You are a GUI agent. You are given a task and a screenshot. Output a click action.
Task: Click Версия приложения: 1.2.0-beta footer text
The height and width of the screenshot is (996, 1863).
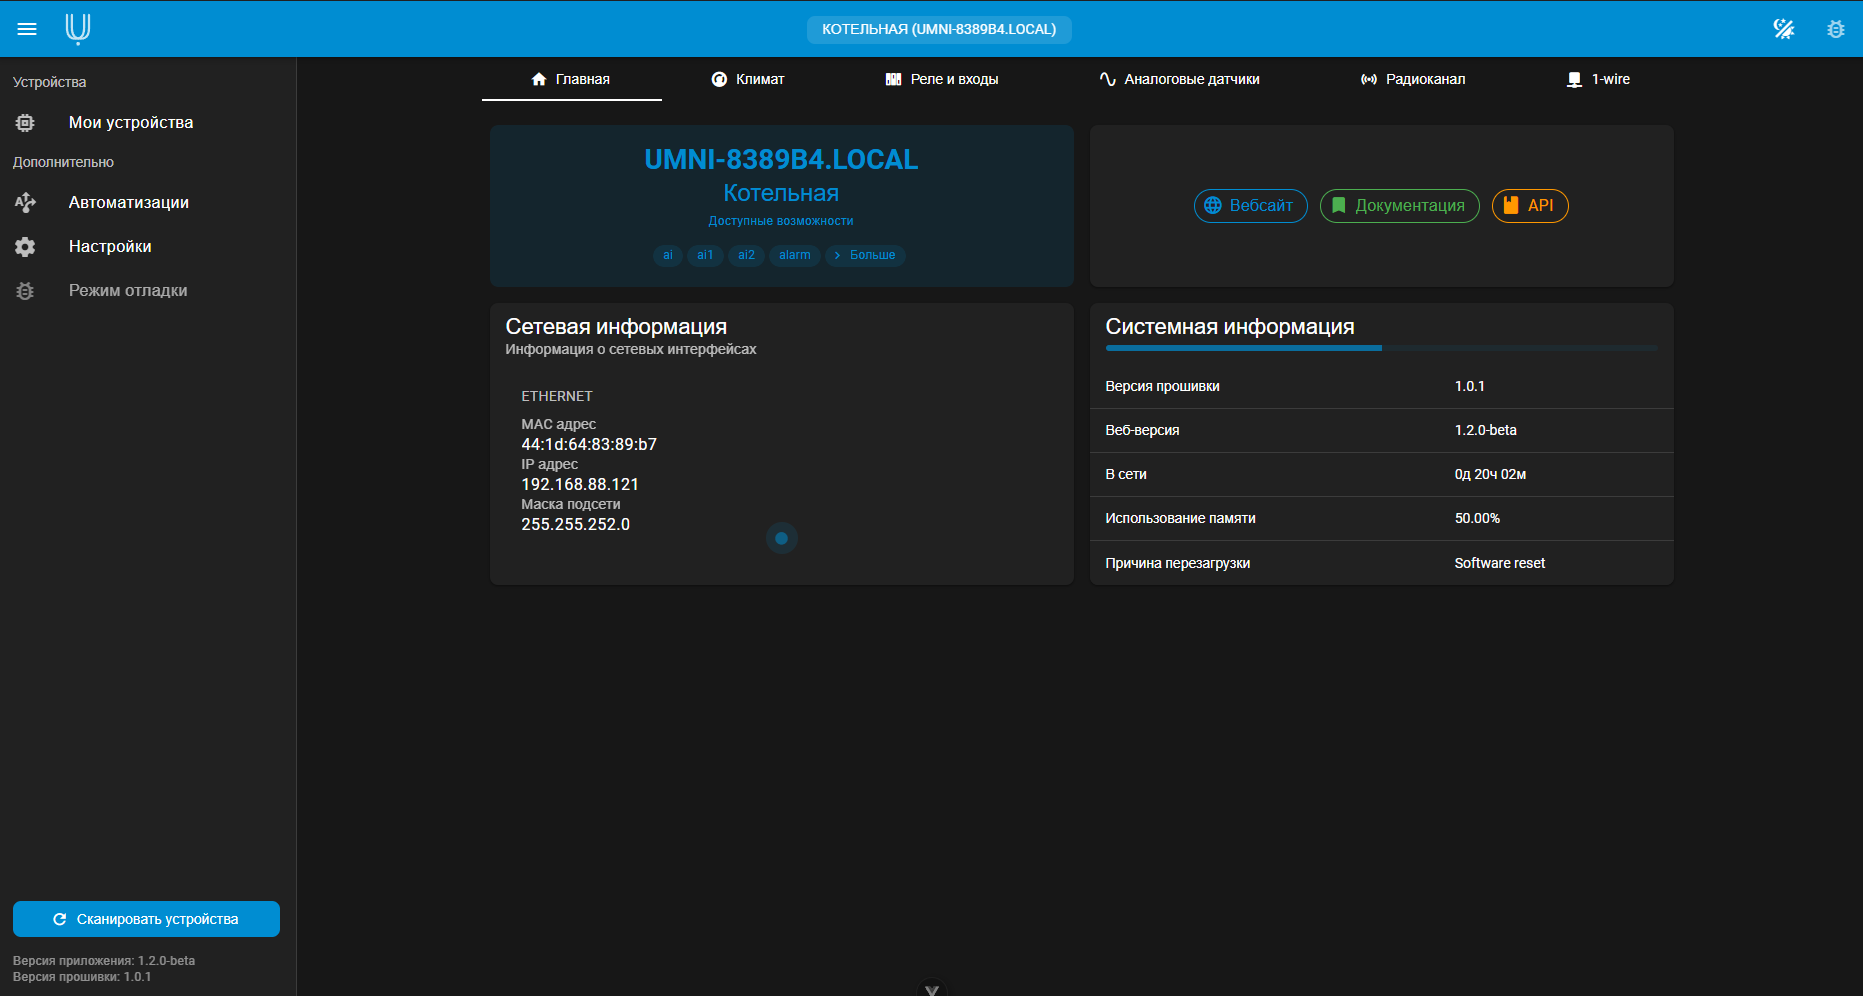coord(104,961)
